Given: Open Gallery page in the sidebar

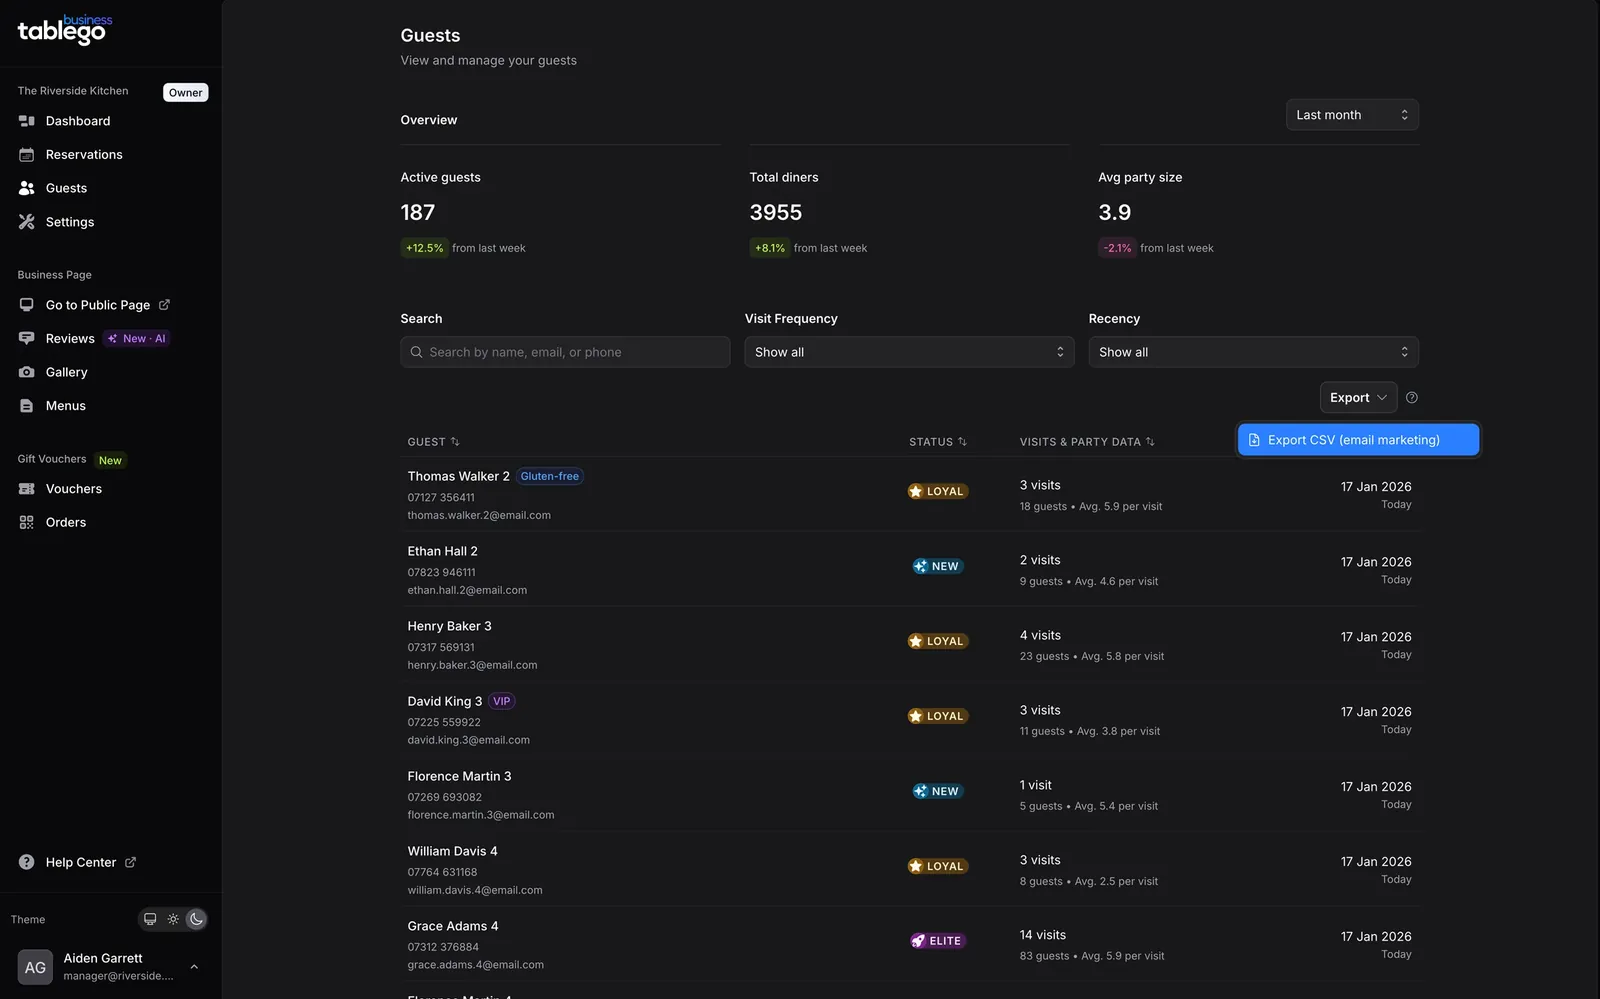Looking at the screenshot, I should [66, 372].
